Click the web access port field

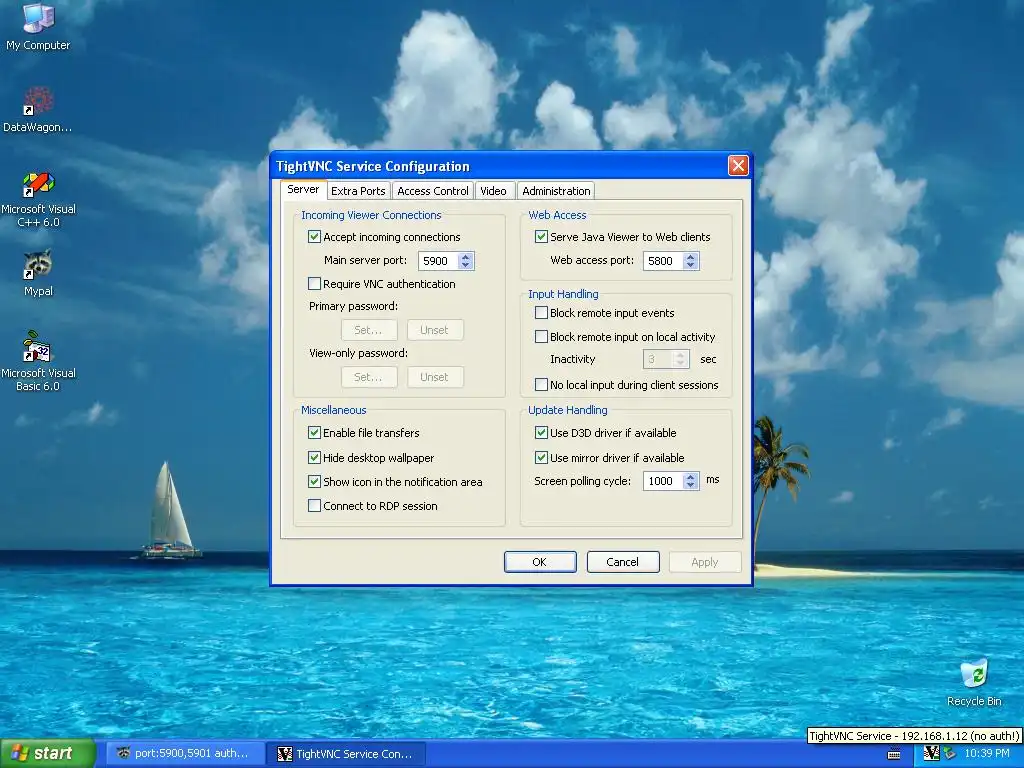tap(664, 261)
